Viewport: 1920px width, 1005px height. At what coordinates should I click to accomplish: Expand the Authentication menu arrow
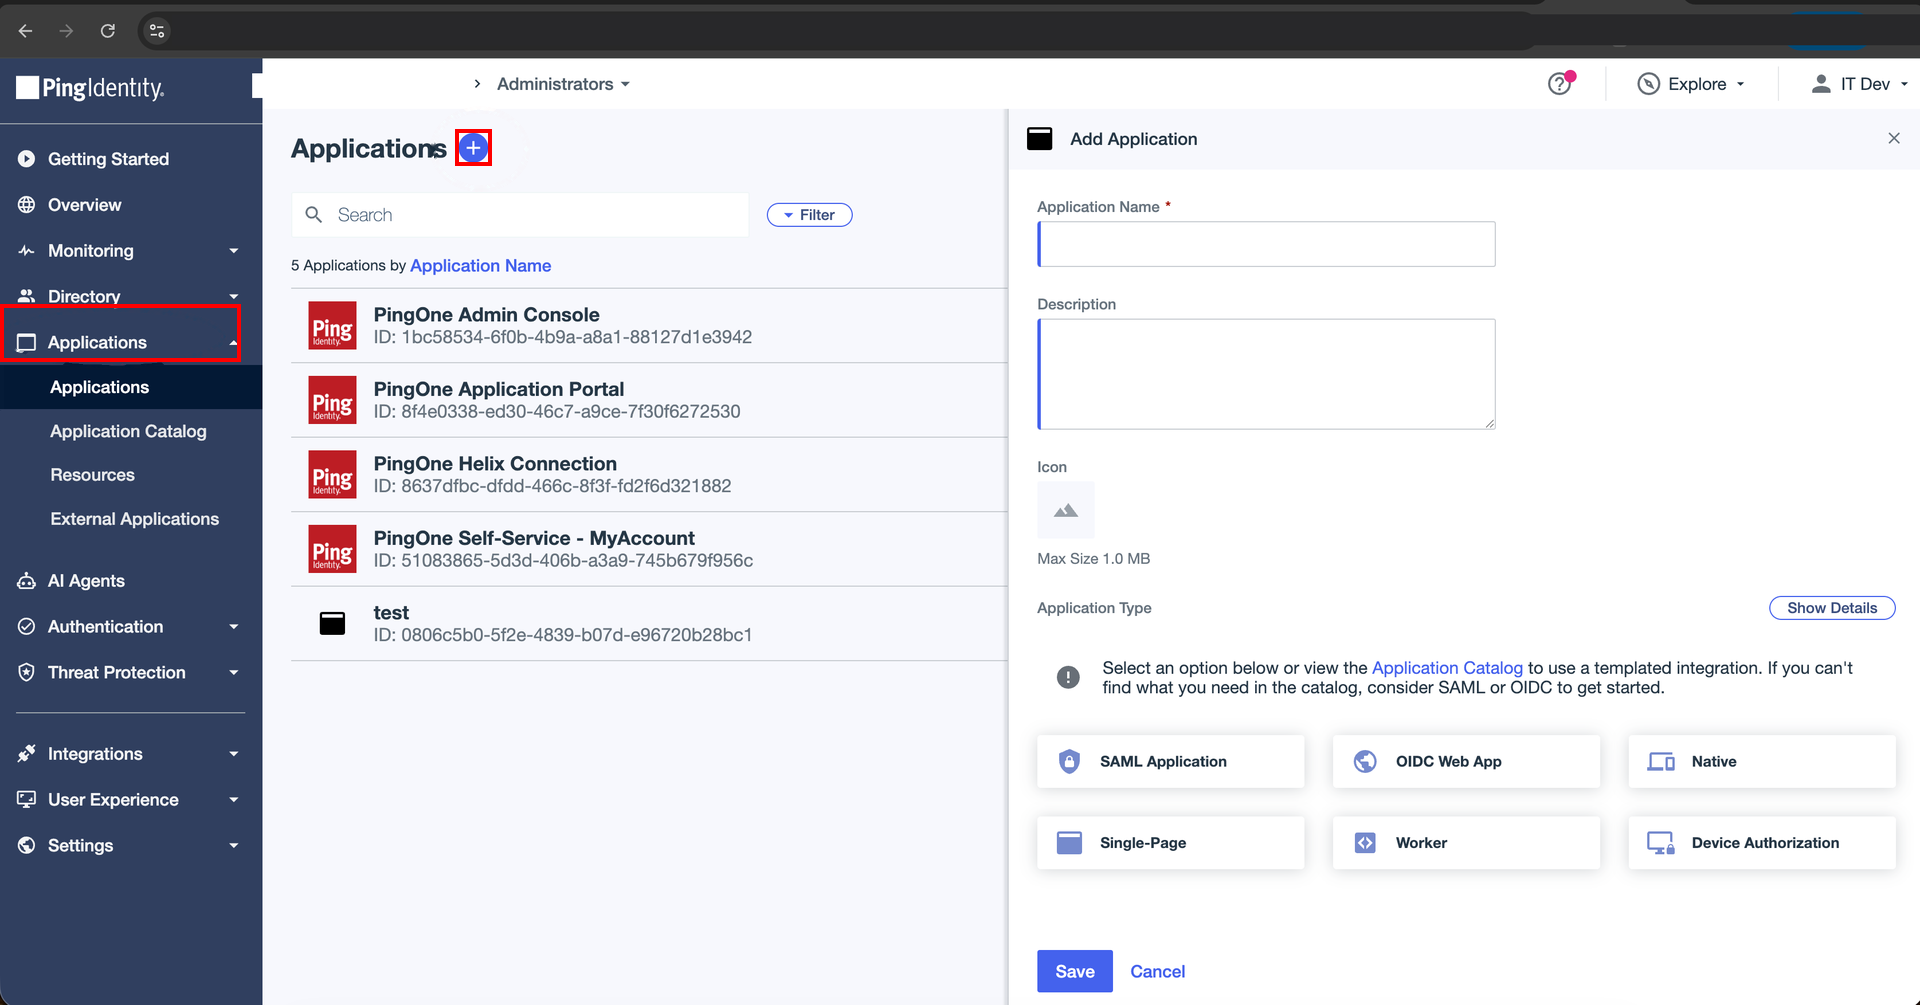(x=234, y=627)
